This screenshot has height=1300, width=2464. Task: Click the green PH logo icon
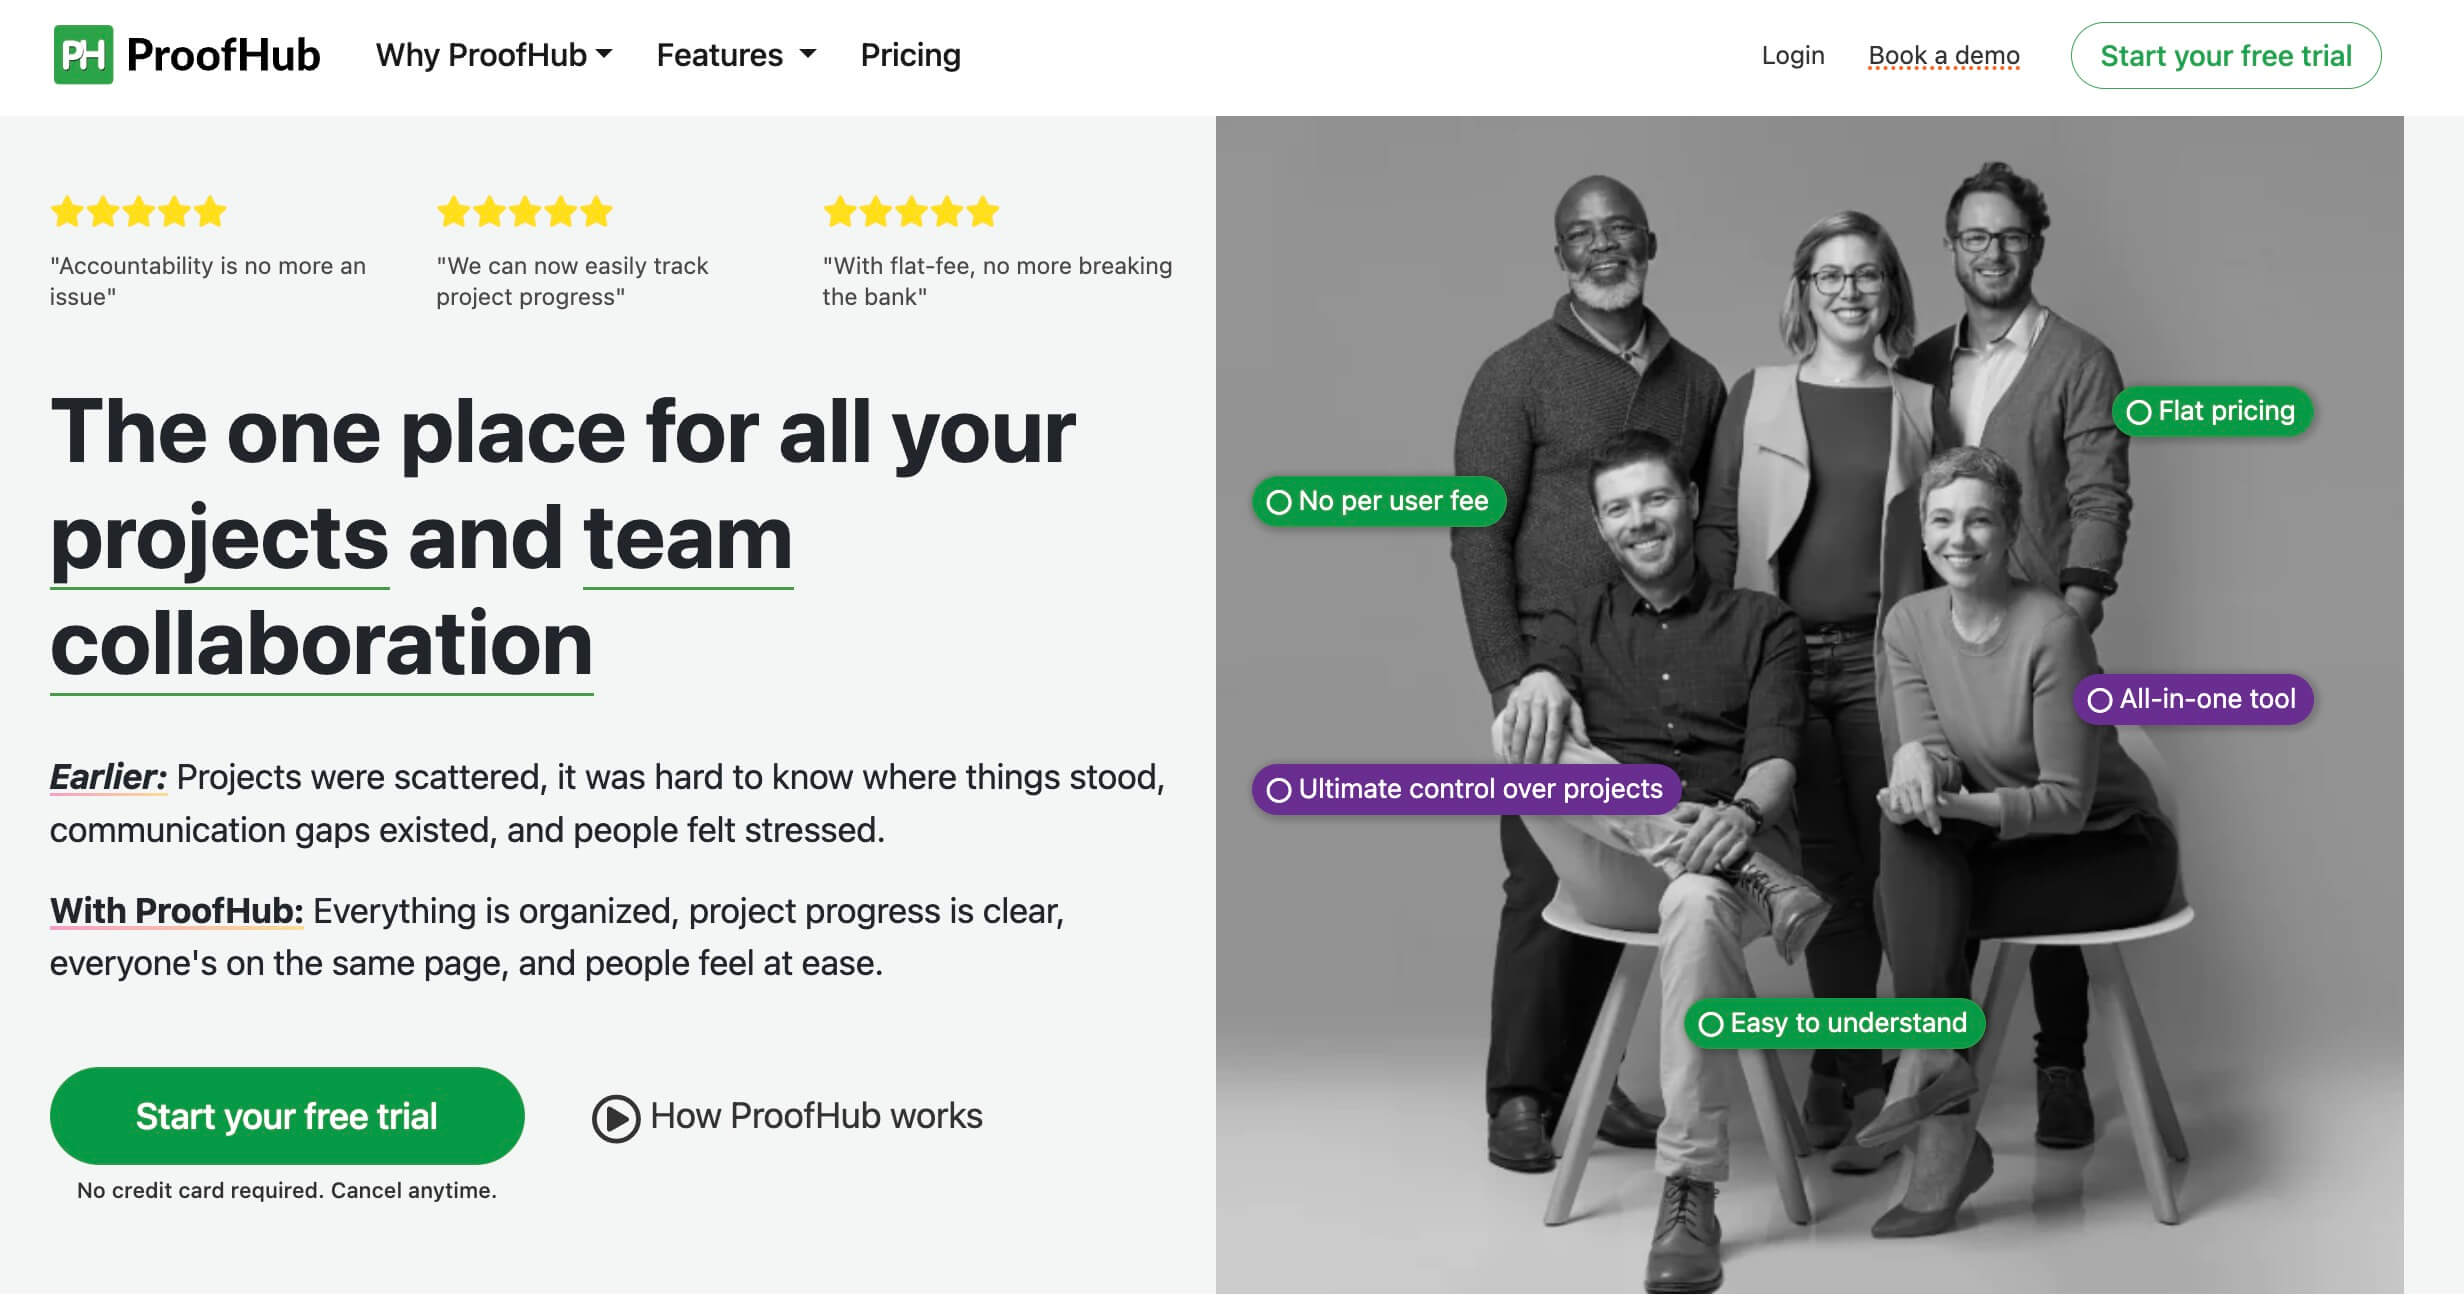tap(83, 55)
